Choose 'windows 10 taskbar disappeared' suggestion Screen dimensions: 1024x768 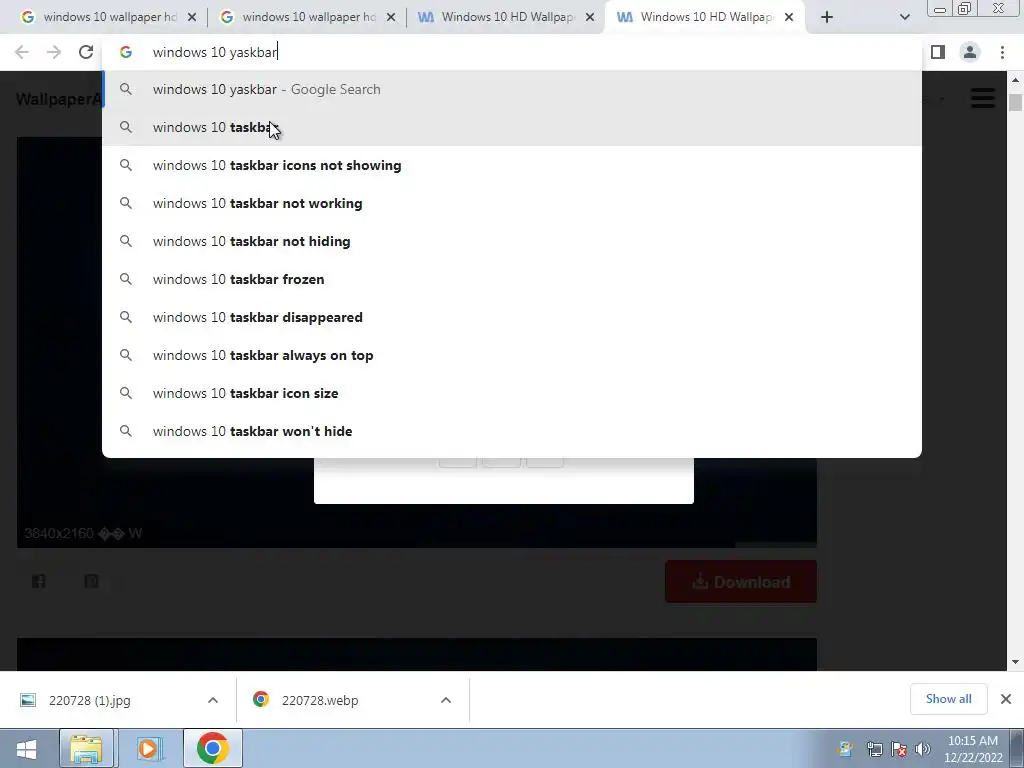click(512, 317)
